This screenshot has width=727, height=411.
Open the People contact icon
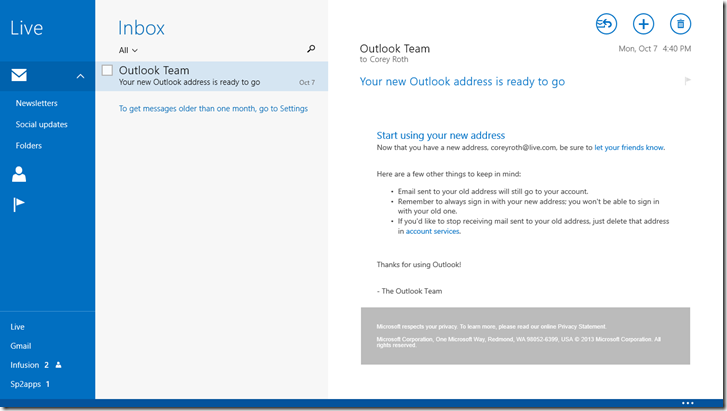click(x=19, y=174)
